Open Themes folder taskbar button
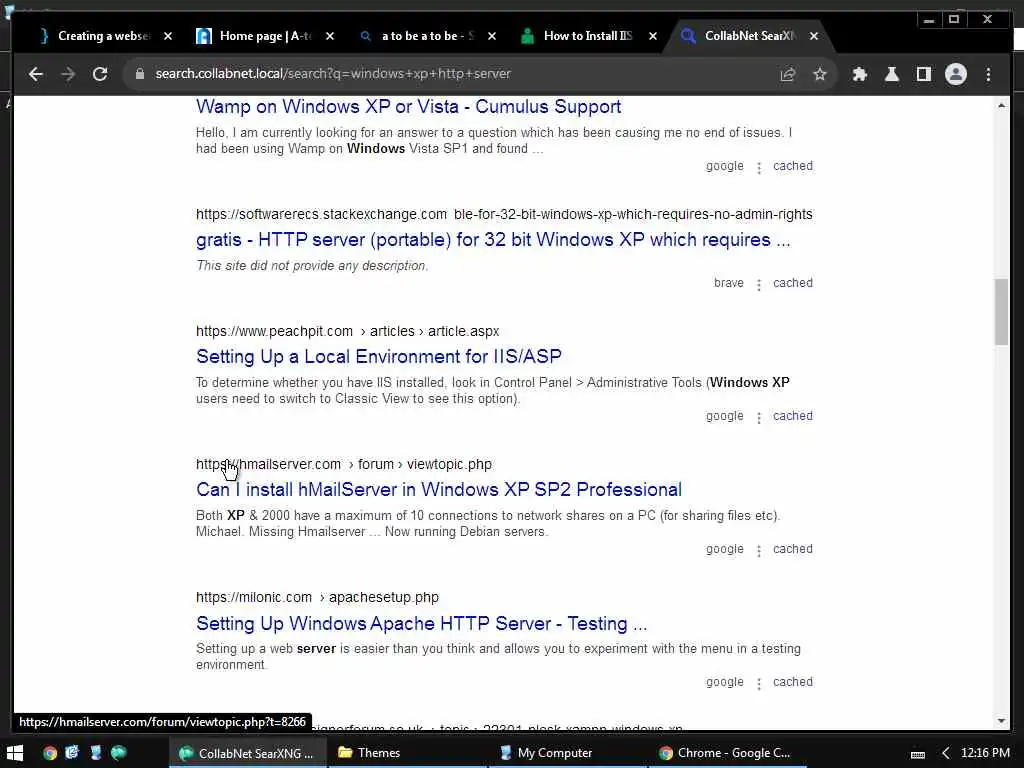This screenshot has height=768, width=1024. pos(406,753)
